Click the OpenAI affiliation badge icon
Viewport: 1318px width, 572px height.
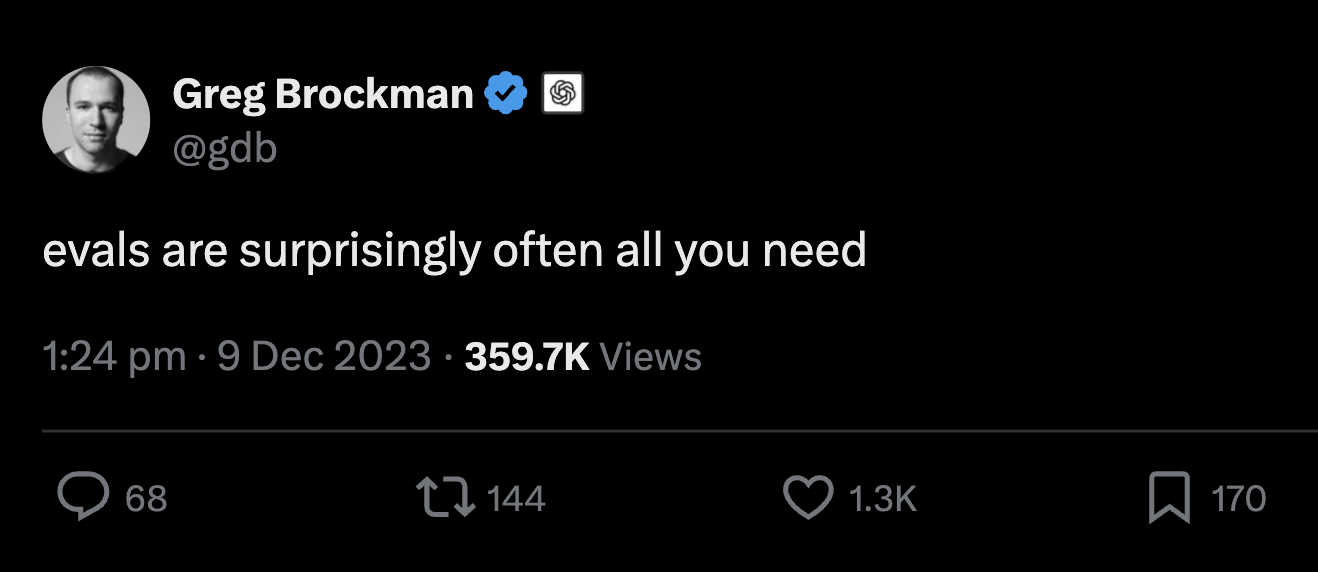pyautogui.click(x=562, y=95)
